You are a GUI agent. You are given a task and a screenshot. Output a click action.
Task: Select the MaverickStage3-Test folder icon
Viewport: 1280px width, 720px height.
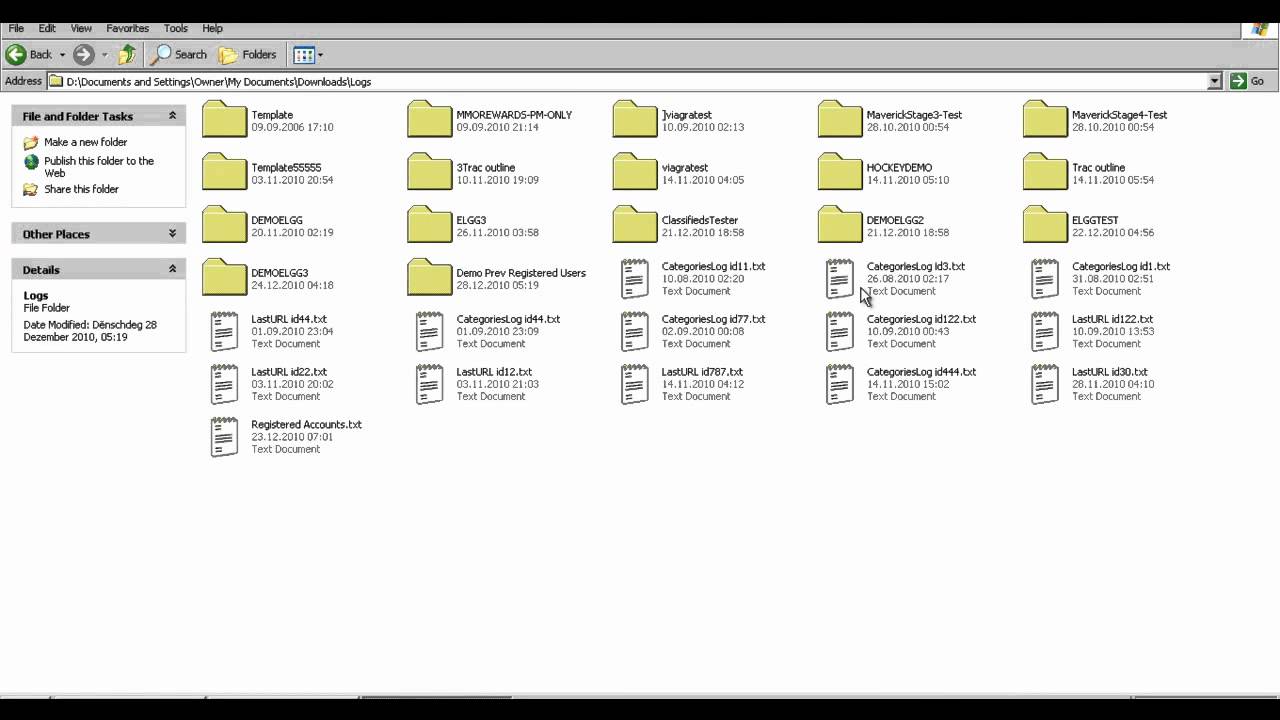[x=839, y=119]
